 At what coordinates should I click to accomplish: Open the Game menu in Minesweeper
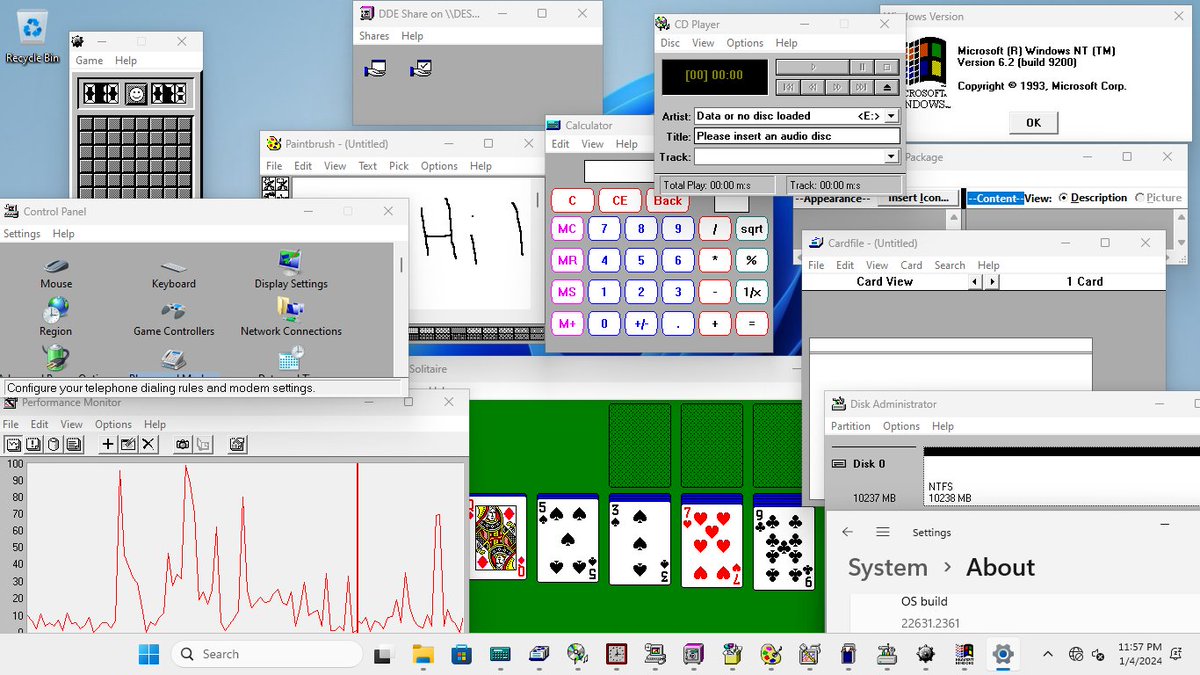point(89,60)
